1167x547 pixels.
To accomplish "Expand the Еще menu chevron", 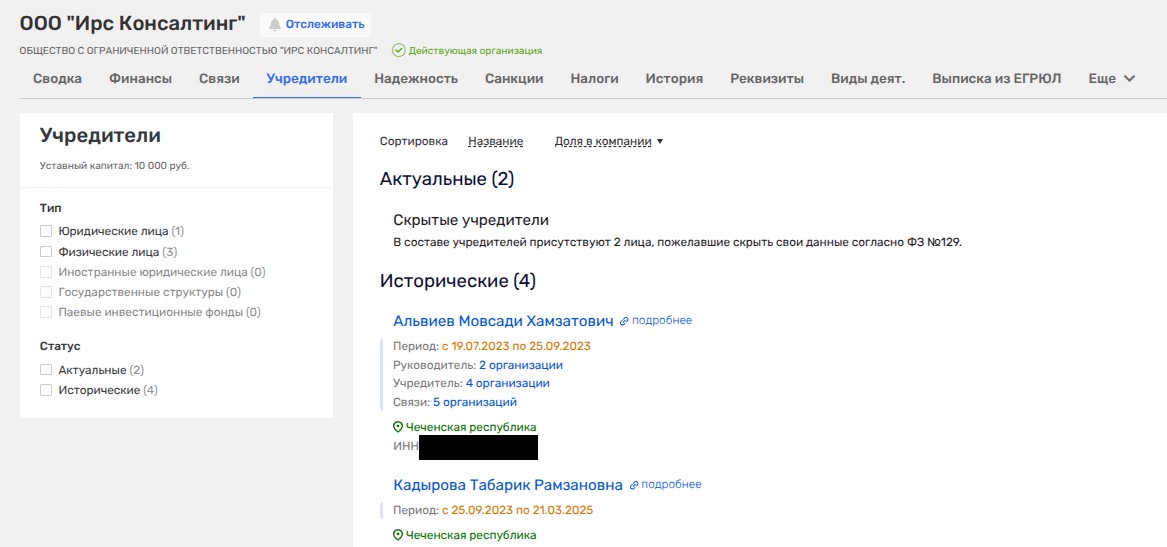I will 1130,79.
